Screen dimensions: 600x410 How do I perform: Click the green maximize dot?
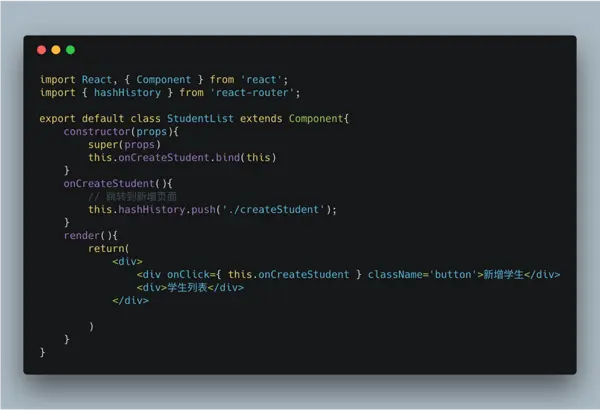tap(70, 50)
